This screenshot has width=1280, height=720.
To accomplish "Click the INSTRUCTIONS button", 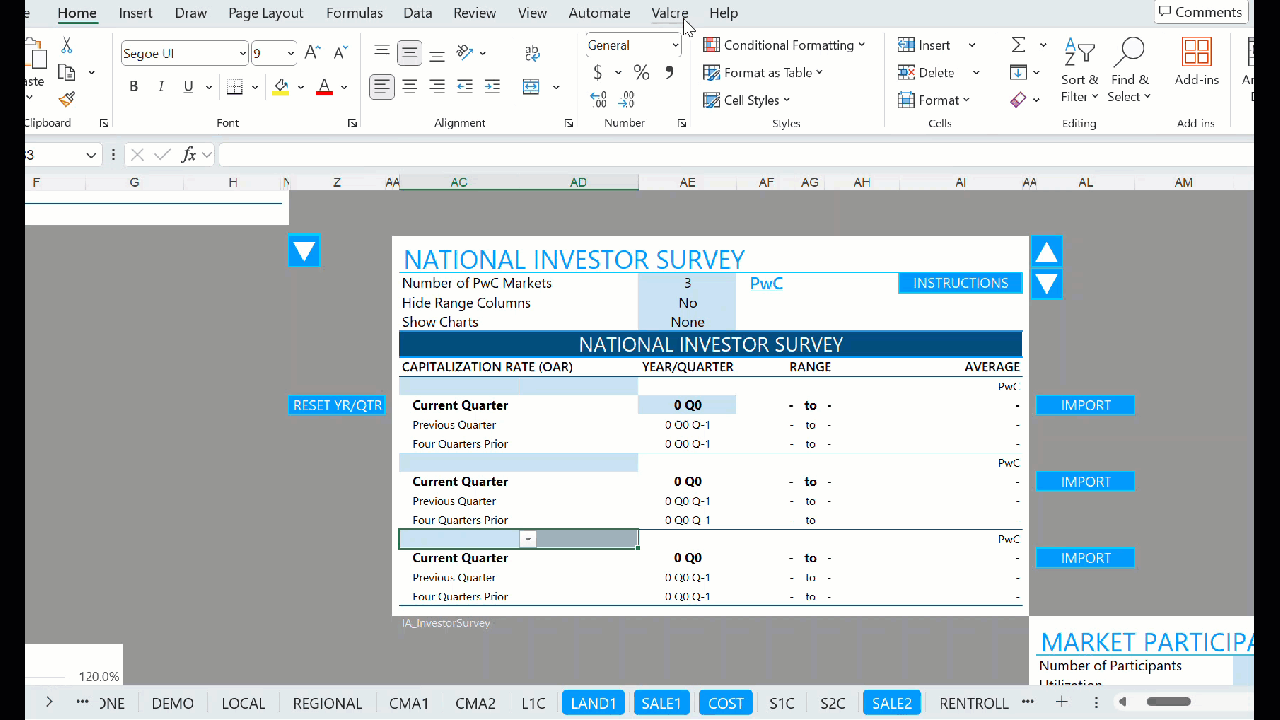I will point(960,283).
